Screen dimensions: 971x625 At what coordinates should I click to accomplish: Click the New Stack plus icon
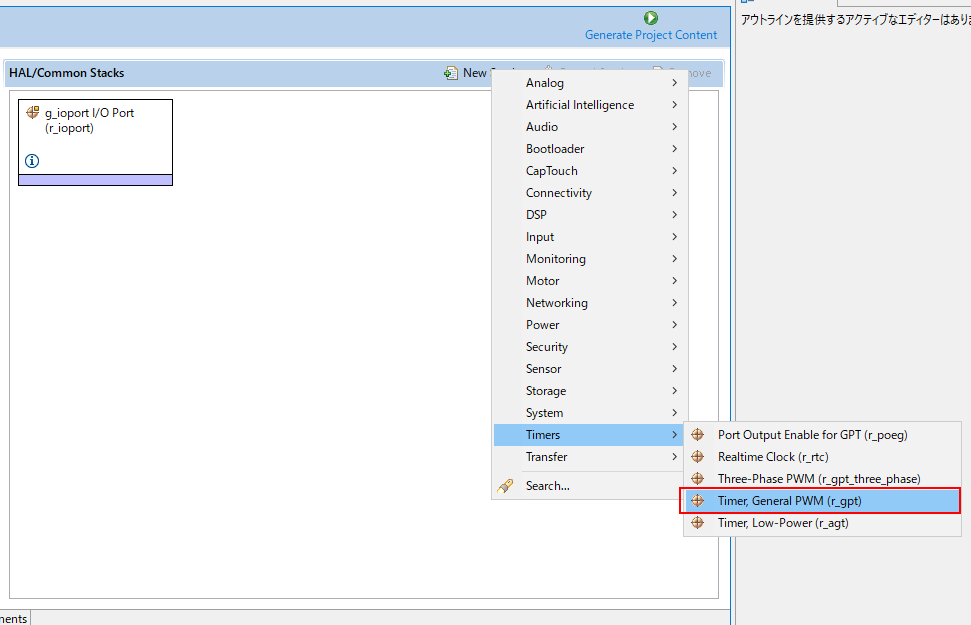pyautogui.click(x=451, y=73)
